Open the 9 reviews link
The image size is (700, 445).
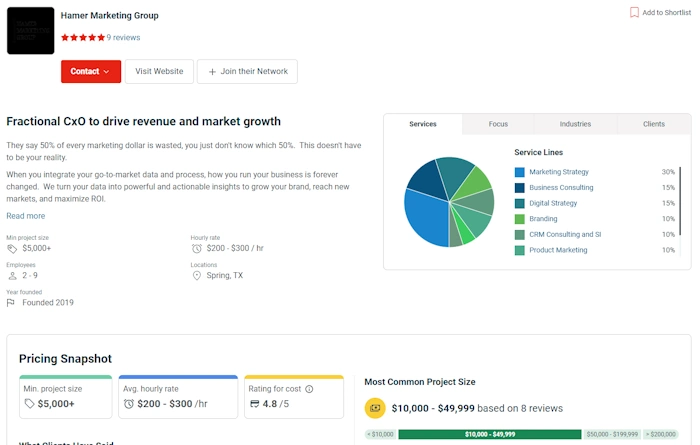click(x=123, y=37)
